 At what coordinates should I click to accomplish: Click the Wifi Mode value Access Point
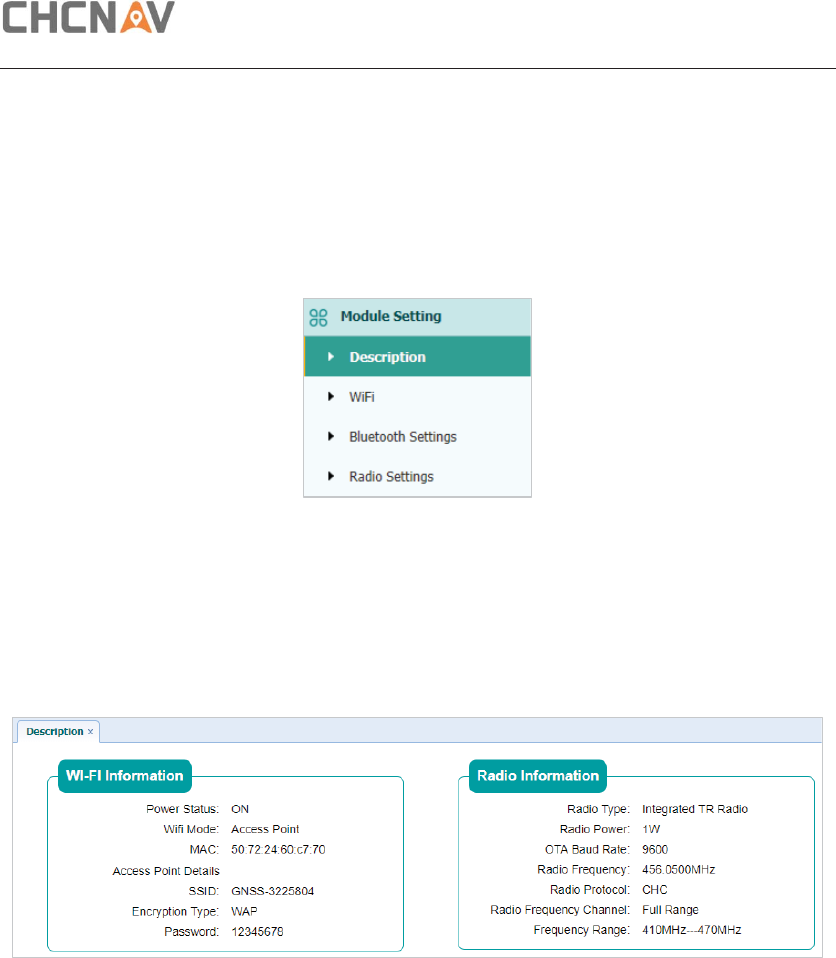click(265, 829)
